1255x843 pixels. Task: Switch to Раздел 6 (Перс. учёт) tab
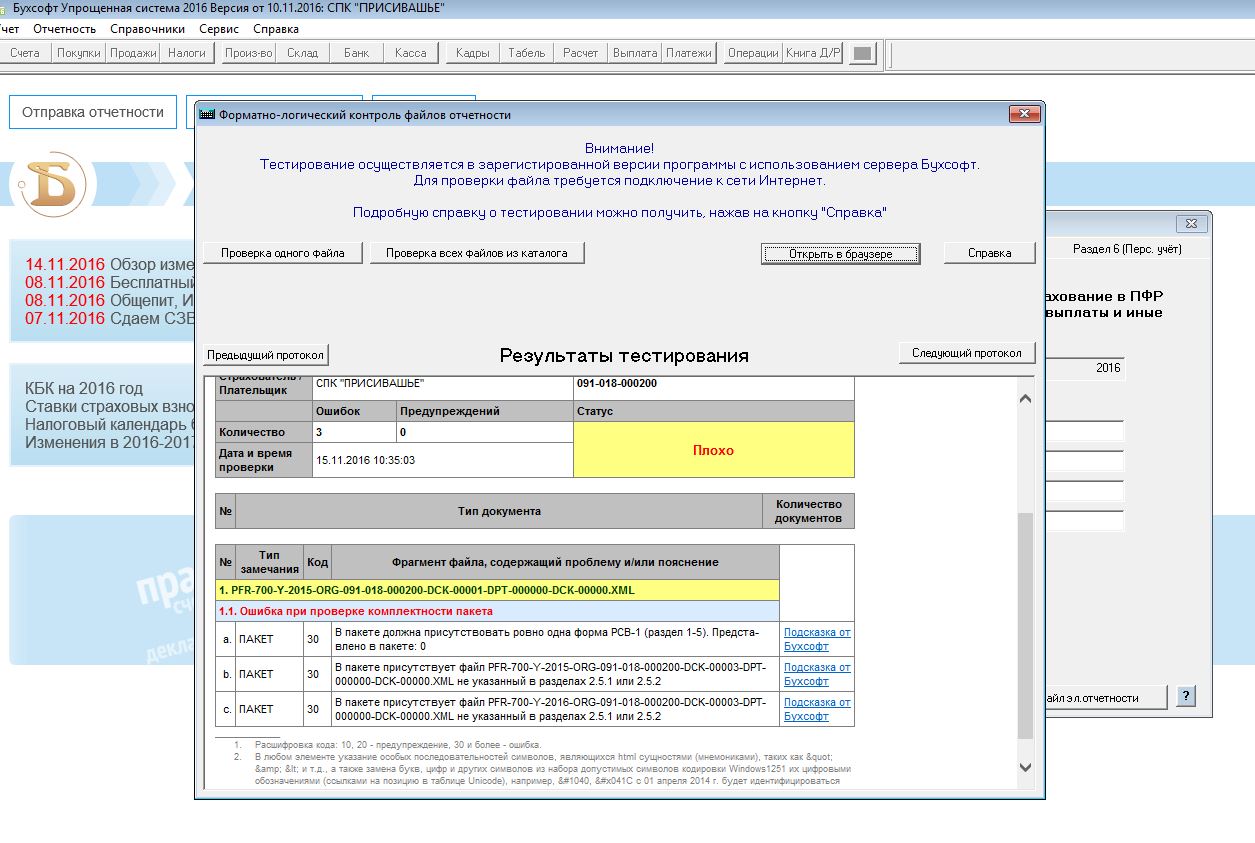click(1127, 249)
